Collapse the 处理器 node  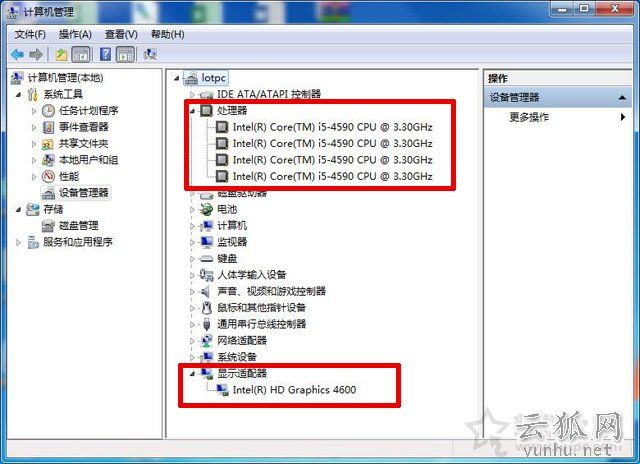pyautogui.click(x=193, y=111)
